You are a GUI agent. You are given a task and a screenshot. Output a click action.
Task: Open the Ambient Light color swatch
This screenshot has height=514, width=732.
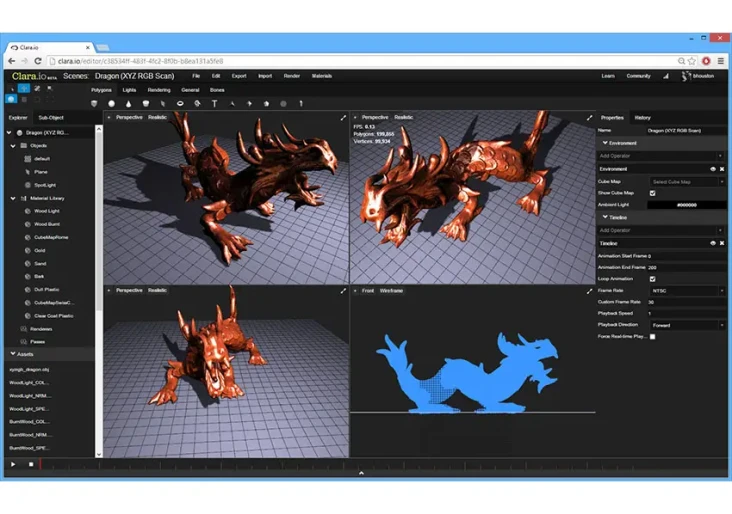686,205
